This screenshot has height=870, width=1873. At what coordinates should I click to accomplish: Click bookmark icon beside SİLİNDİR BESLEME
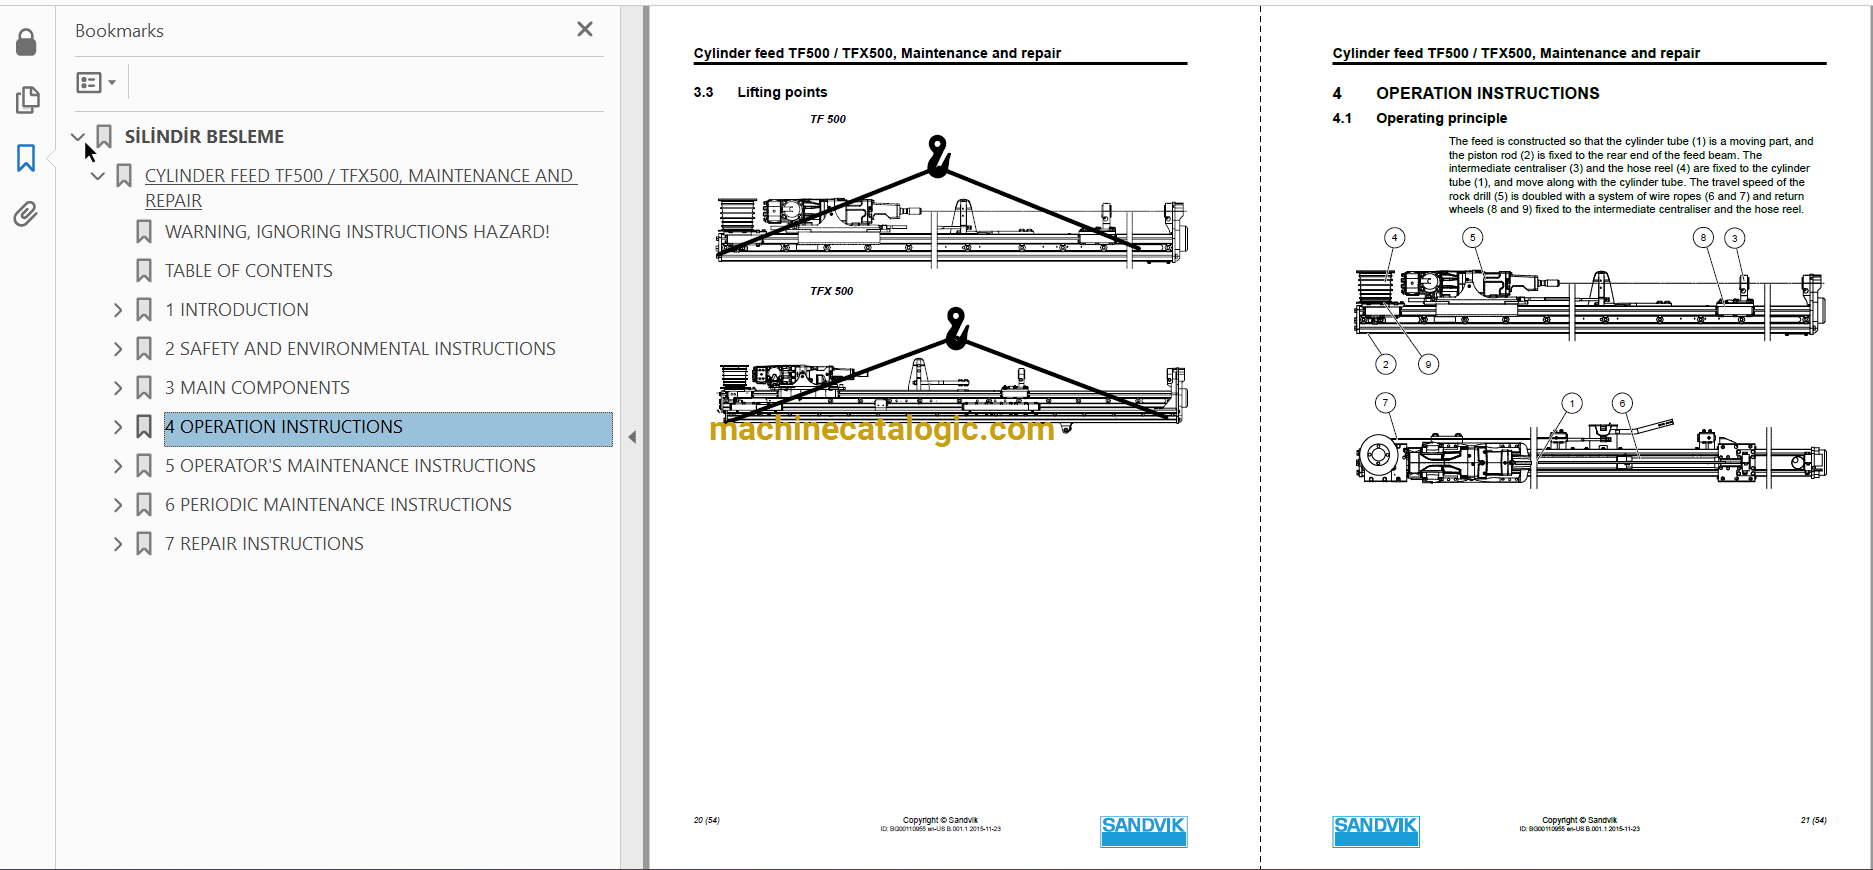pyautogui.click(x=104, y=137)
